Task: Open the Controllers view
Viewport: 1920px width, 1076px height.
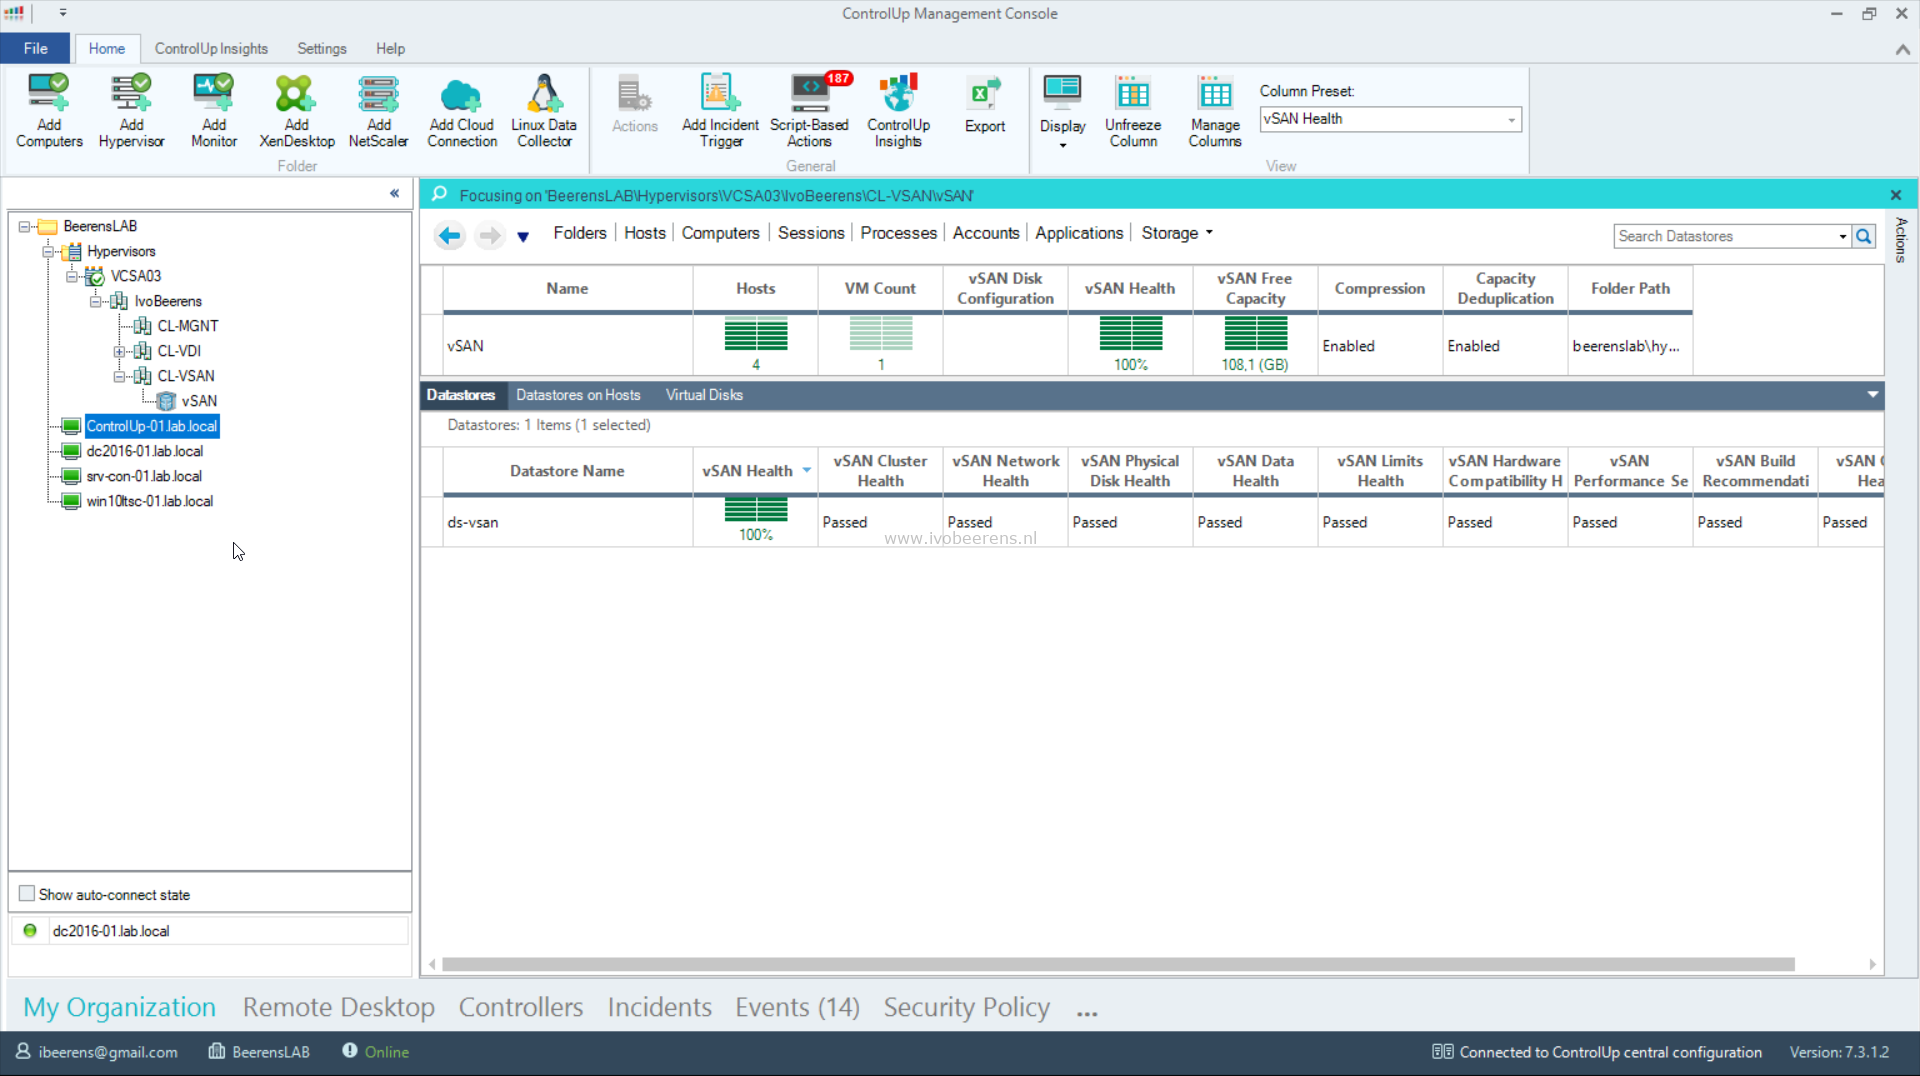Action: [x=520, y=1006]
